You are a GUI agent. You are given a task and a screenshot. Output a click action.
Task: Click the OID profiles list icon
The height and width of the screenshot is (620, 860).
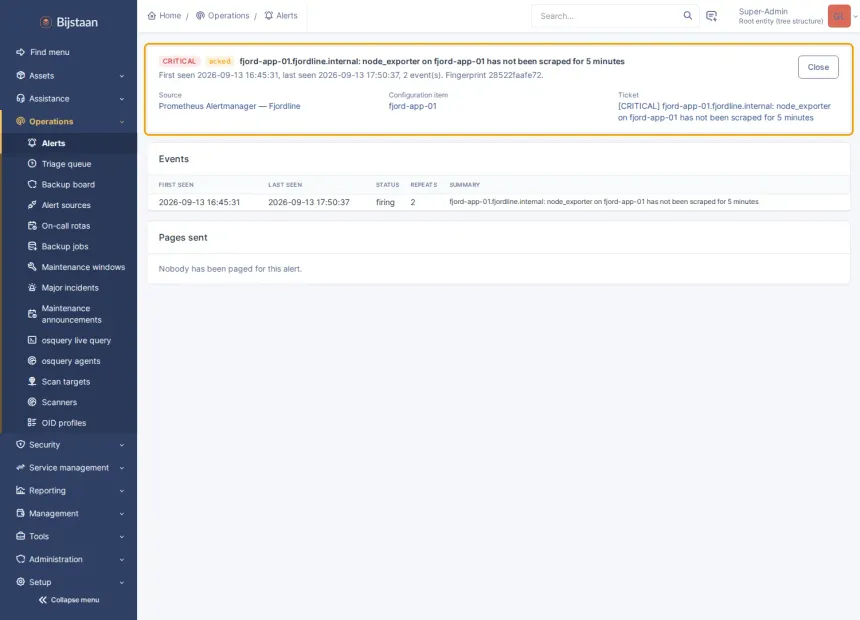pyautogui.click(x=32, y=422)
